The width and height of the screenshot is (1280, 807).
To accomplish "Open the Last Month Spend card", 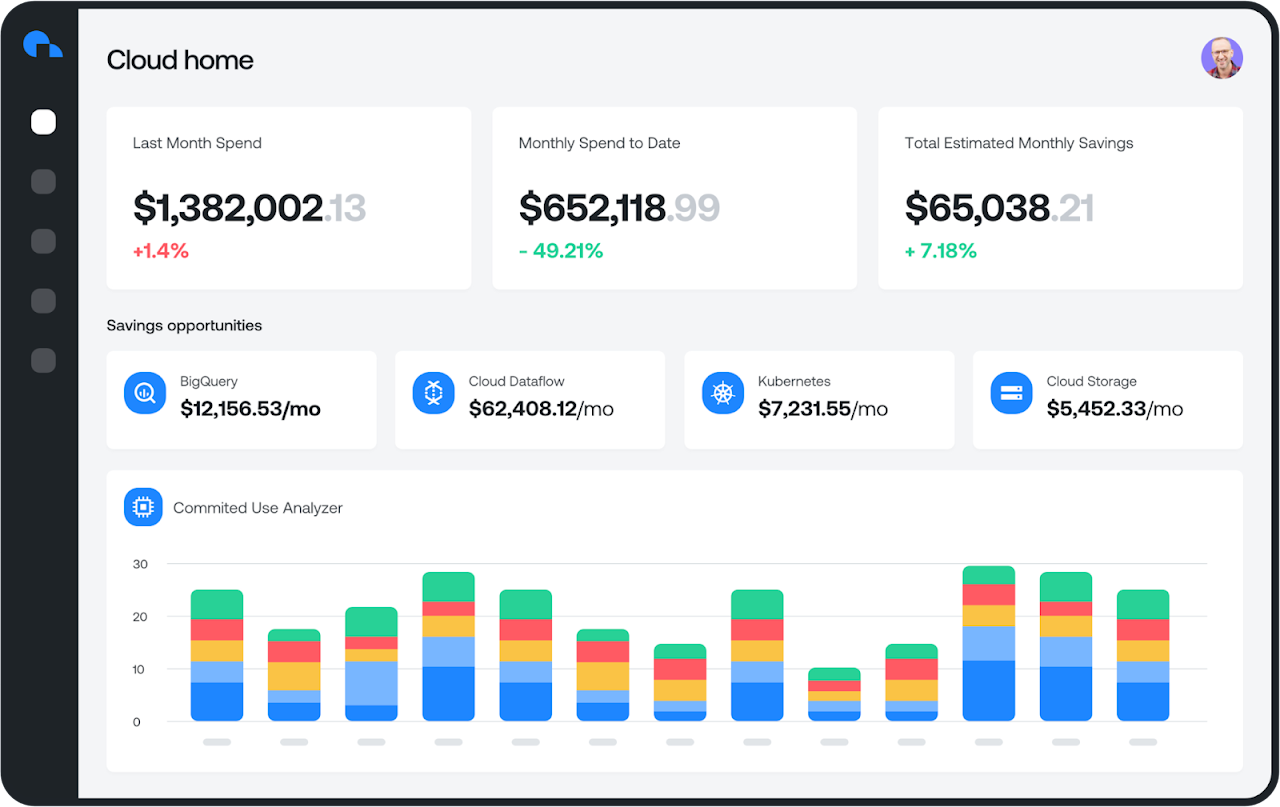I will [x=288, y=198].
